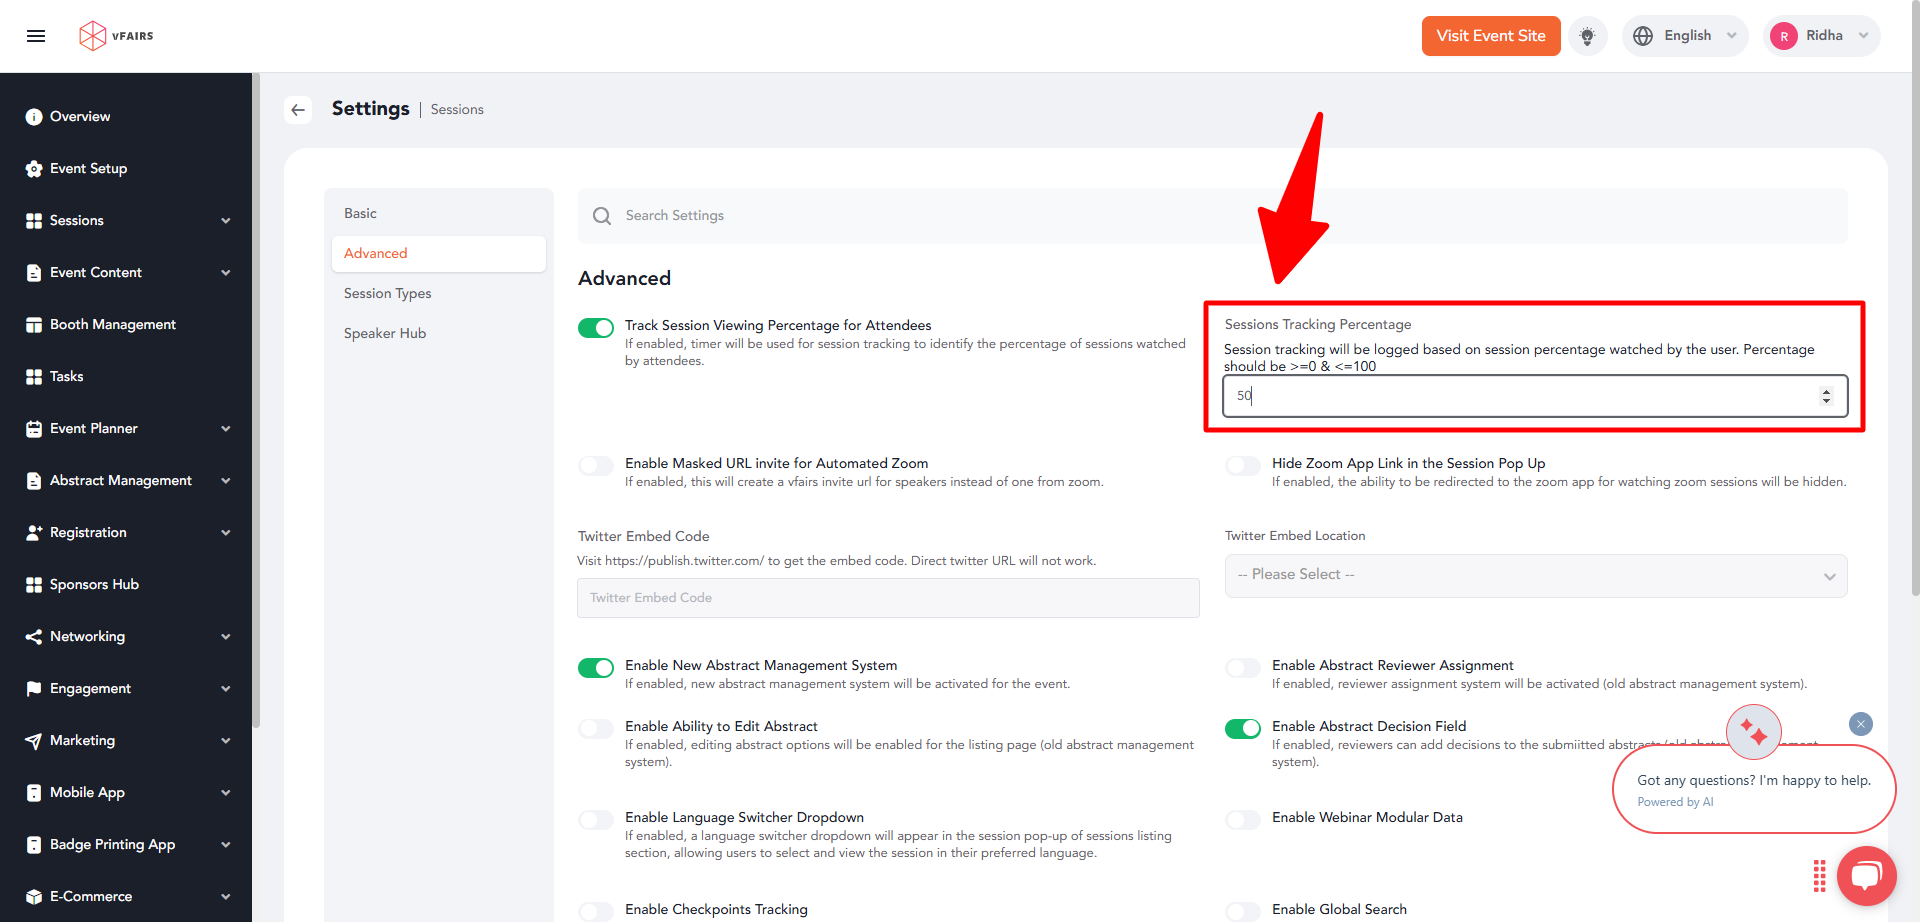1920x922 pixels.
Task: Click the Twitter Embed Code field
Action: pos(888,598)
